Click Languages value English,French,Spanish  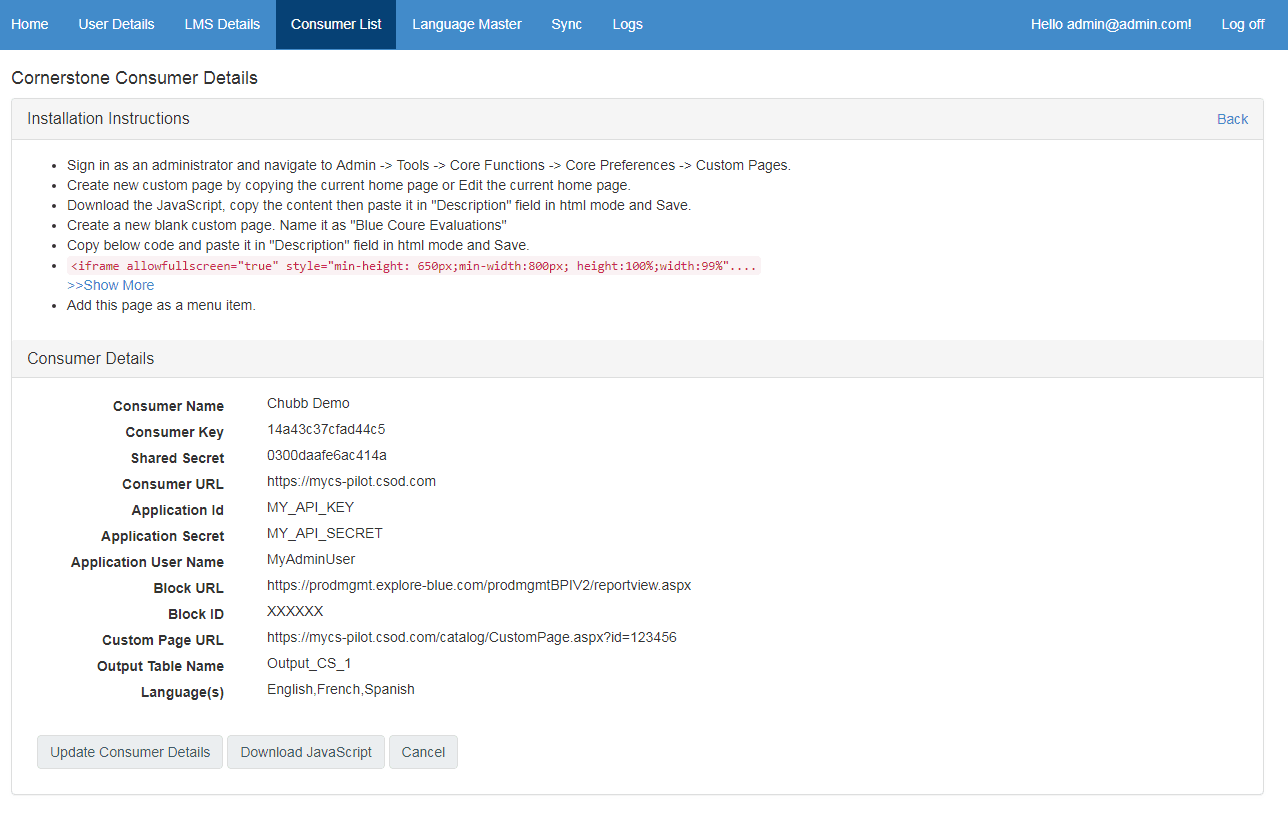coord(341,689)
